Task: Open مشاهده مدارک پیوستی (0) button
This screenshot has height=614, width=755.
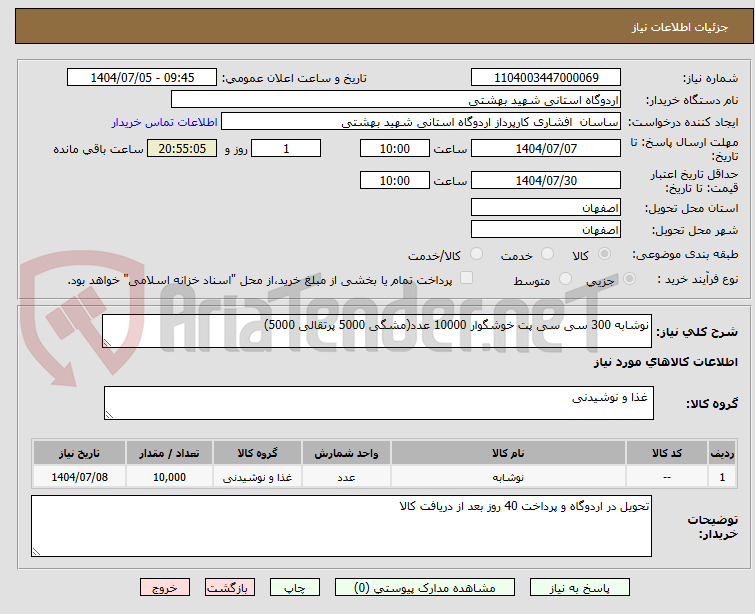Action: (x=425, y=588)
